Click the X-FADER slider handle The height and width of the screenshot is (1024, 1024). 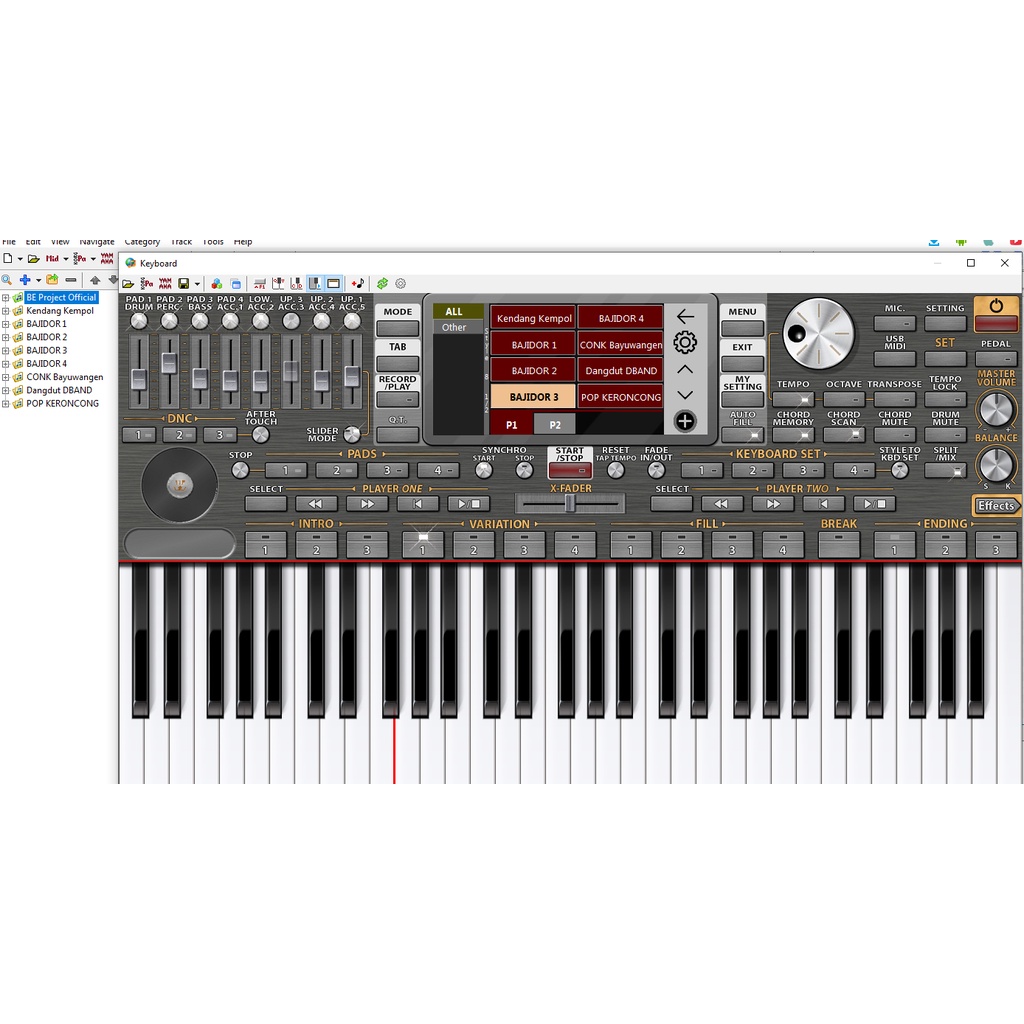coord(569,504)
